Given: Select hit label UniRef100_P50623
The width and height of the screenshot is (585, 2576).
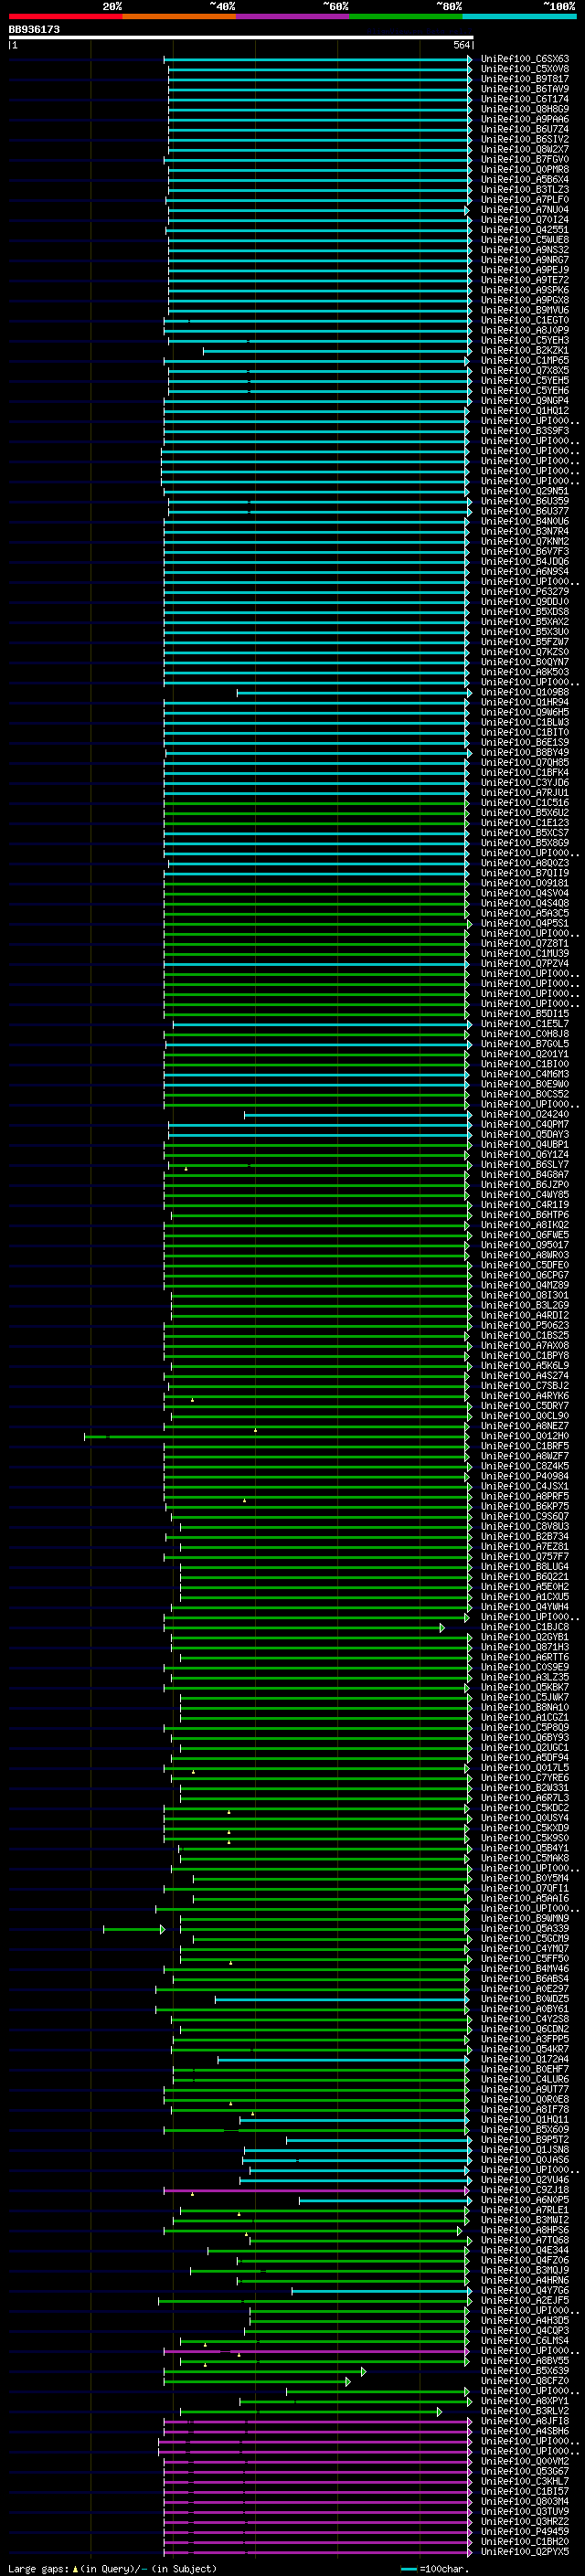Looking at the screenshot, I should pyautogui.click(x=525, y=1325).
